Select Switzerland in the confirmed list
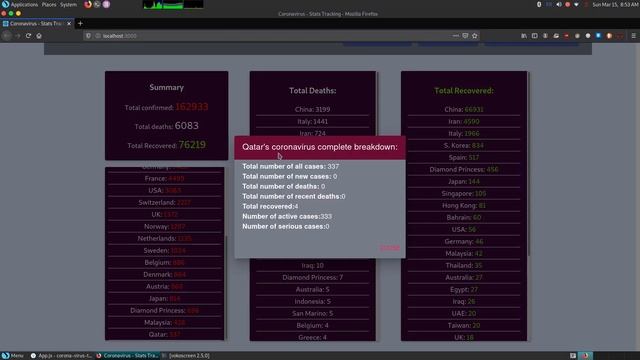Viewport: 640px width, 360px height. tap(164, 202)
